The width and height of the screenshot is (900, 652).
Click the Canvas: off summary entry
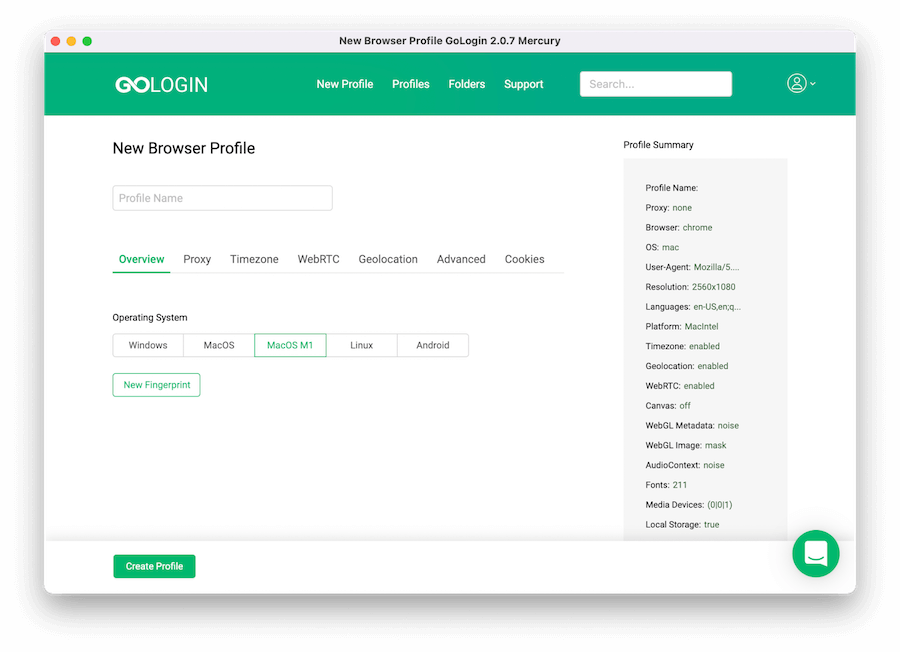[668, 406]
